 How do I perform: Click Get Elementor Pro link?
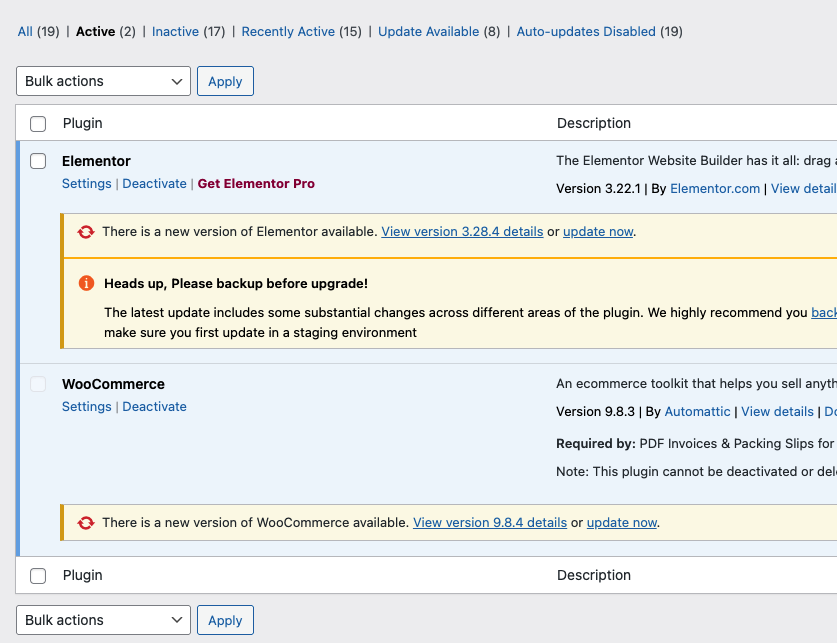(x=256, y=184)
